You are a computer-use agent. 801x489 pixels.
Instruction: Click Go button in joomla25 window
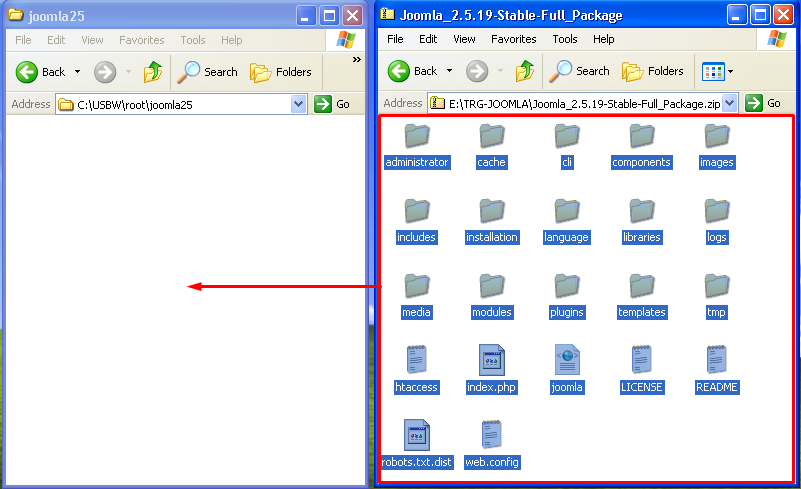click(332, 104)
